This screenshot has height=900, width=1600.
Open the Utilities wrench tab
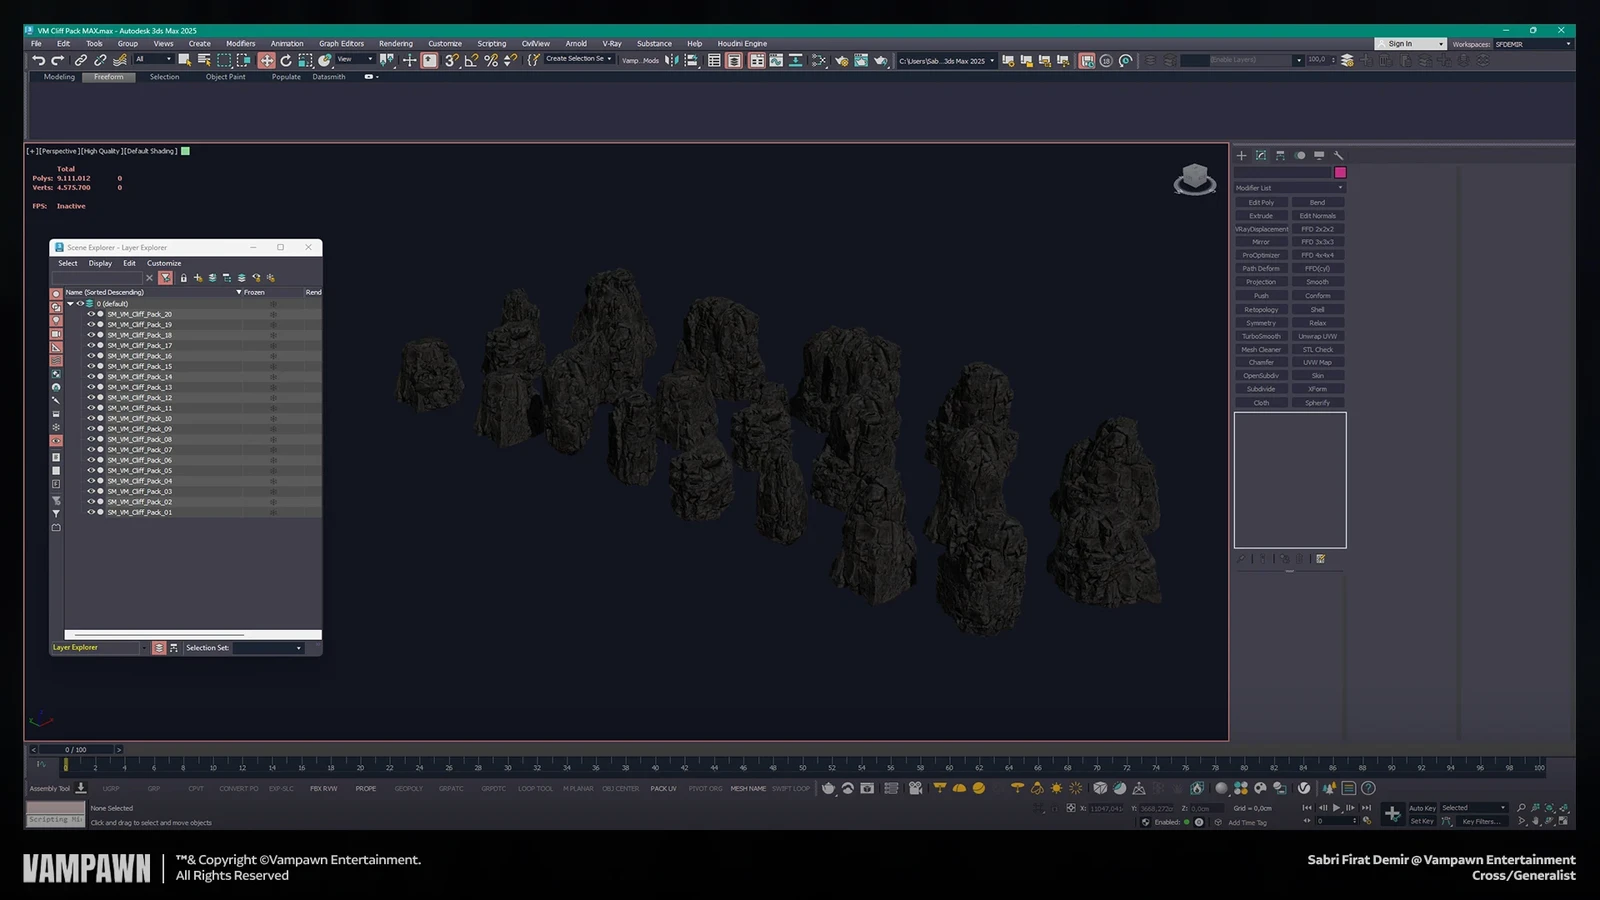[1338, 156]
